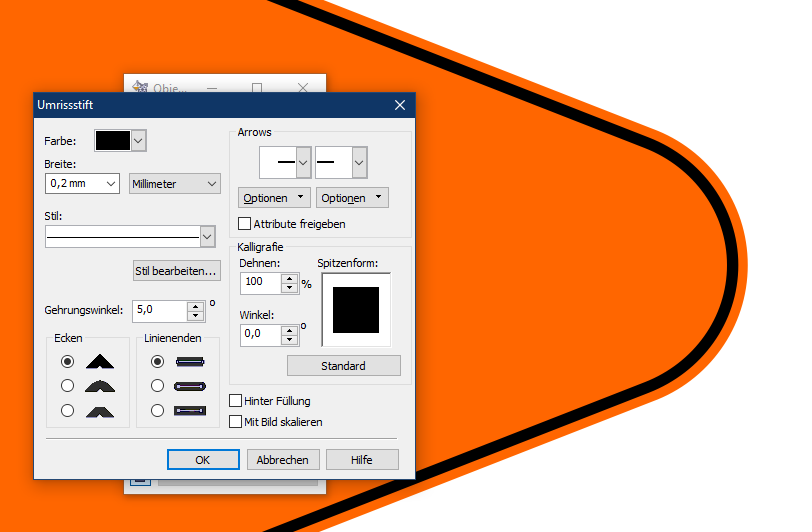This screenshot has height=532, width=812.
Task: Click the Winkel angle field
Action: (x=261, y=335)
